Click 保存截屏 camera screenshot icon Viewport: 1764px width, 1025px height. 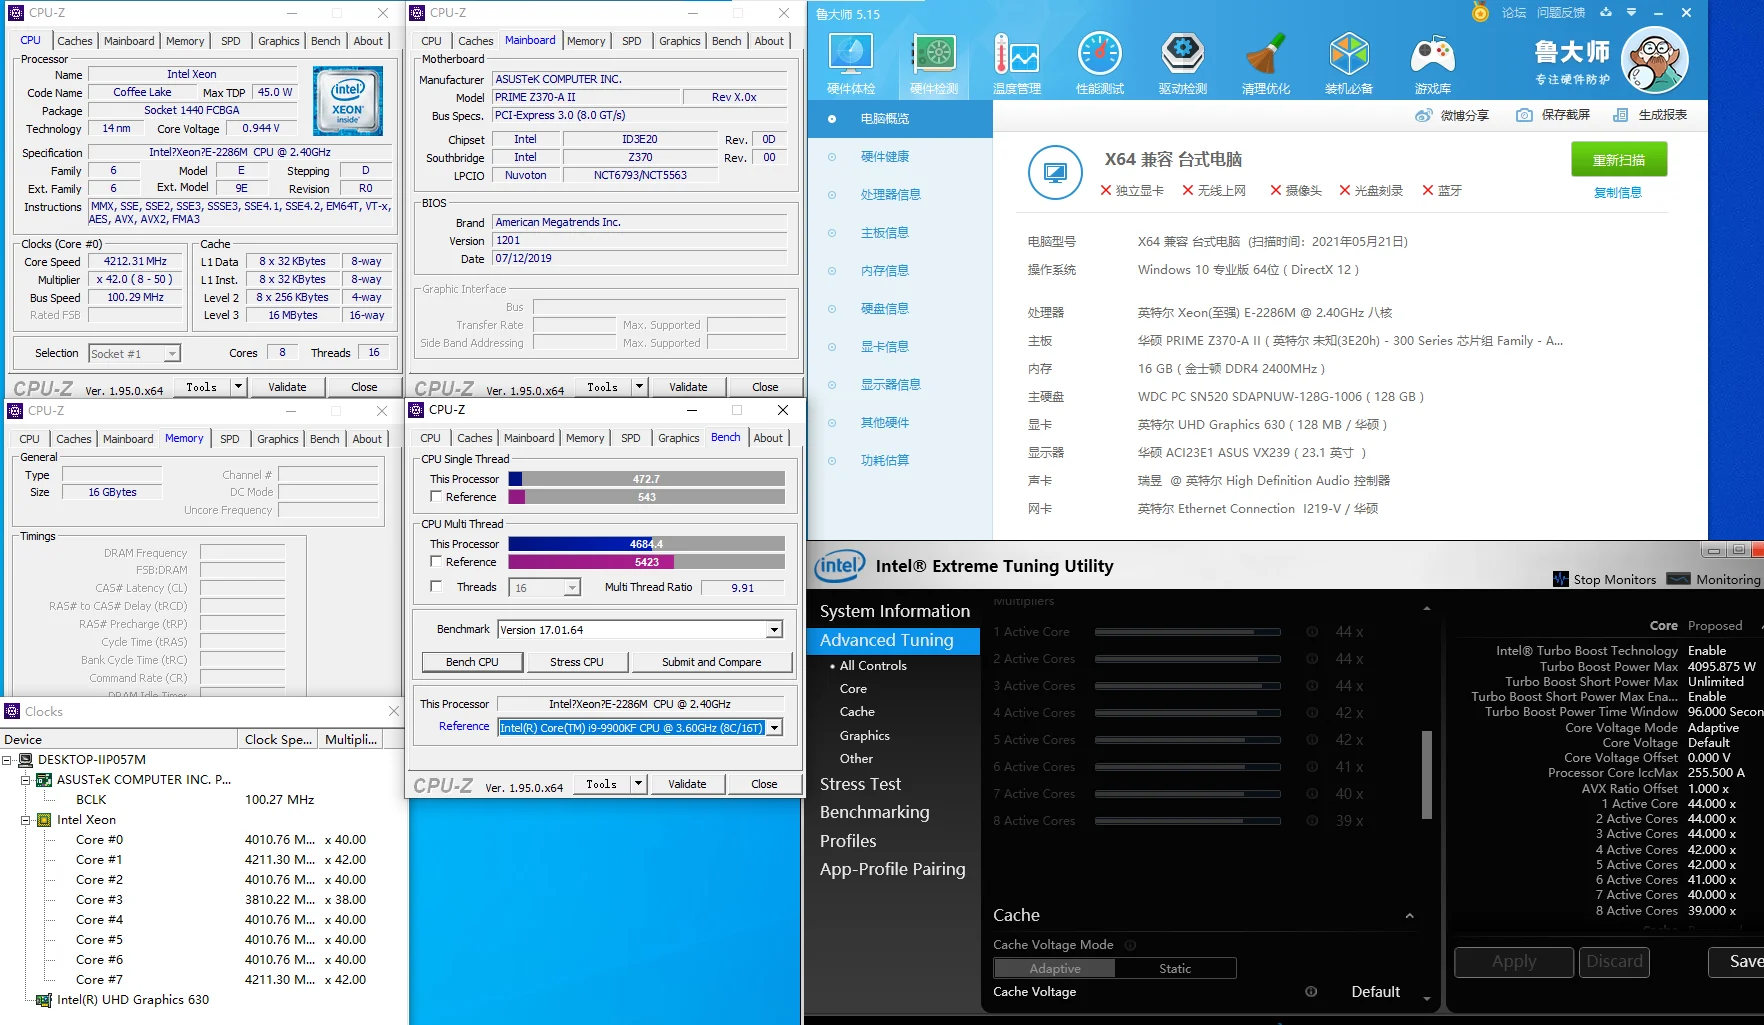click(x=1524, y=115)
